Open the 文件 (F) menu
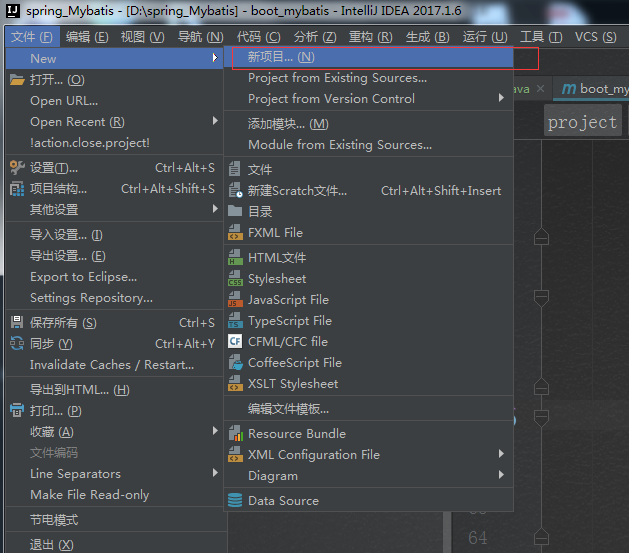This screenshot has height=553, width=629. [32, 37]
